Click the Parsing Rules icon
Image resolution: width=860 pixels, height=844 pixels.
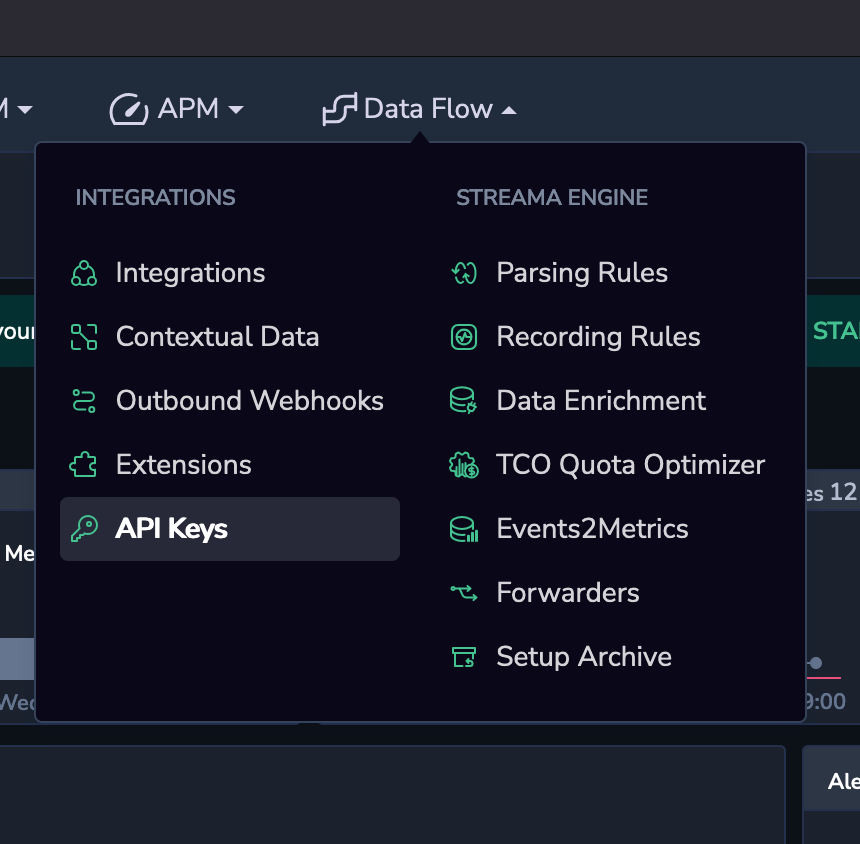[464, 273]
